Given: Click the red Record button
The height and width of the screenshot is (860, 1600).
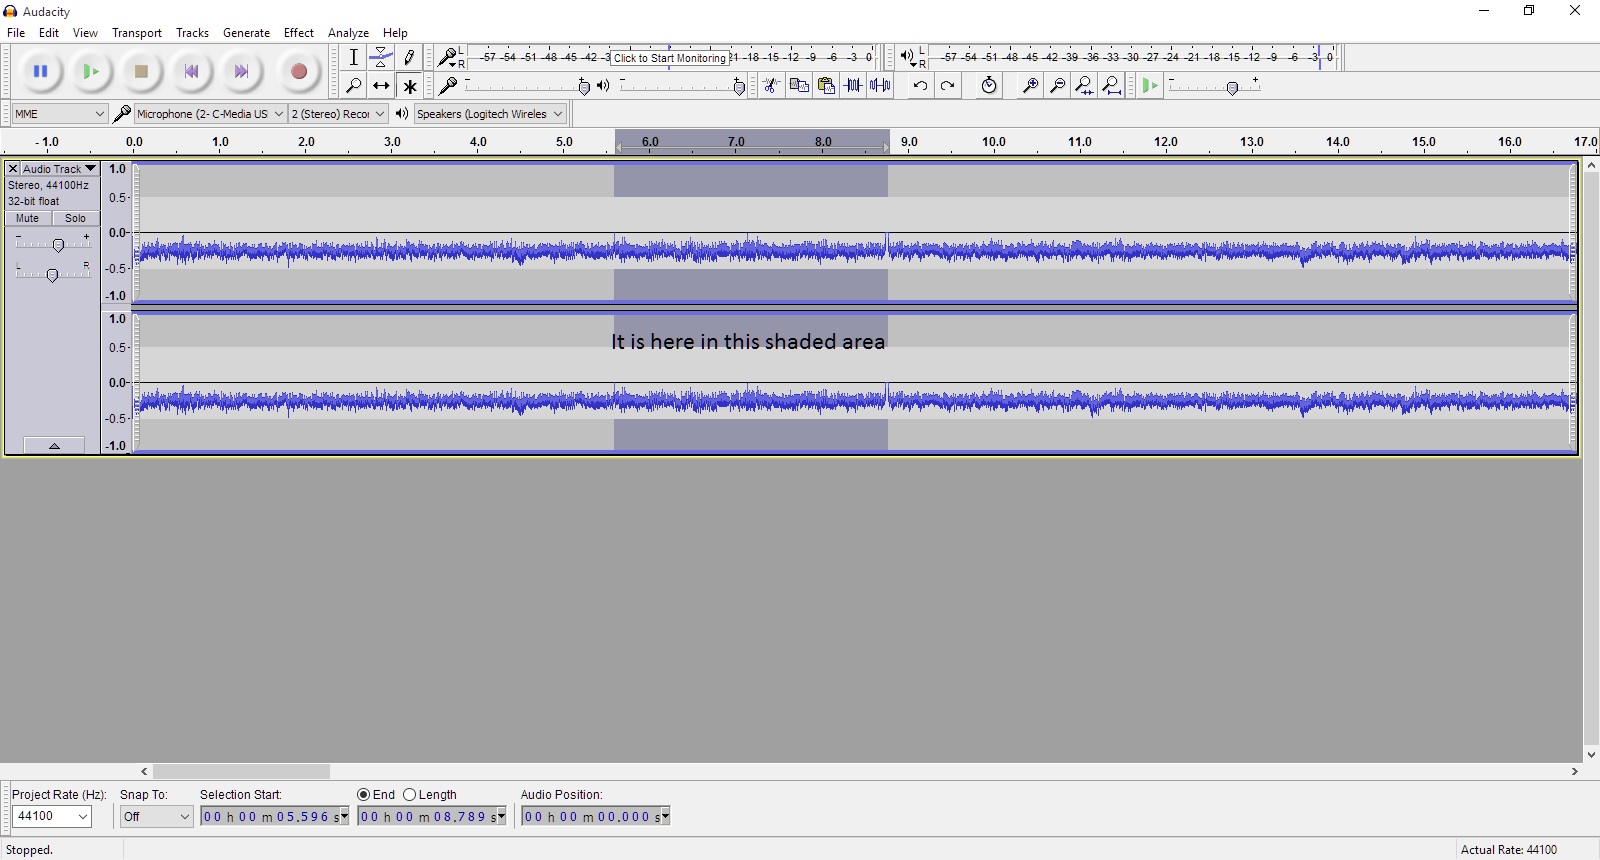Looking at the screenshot, I should [x=298, y=71].
